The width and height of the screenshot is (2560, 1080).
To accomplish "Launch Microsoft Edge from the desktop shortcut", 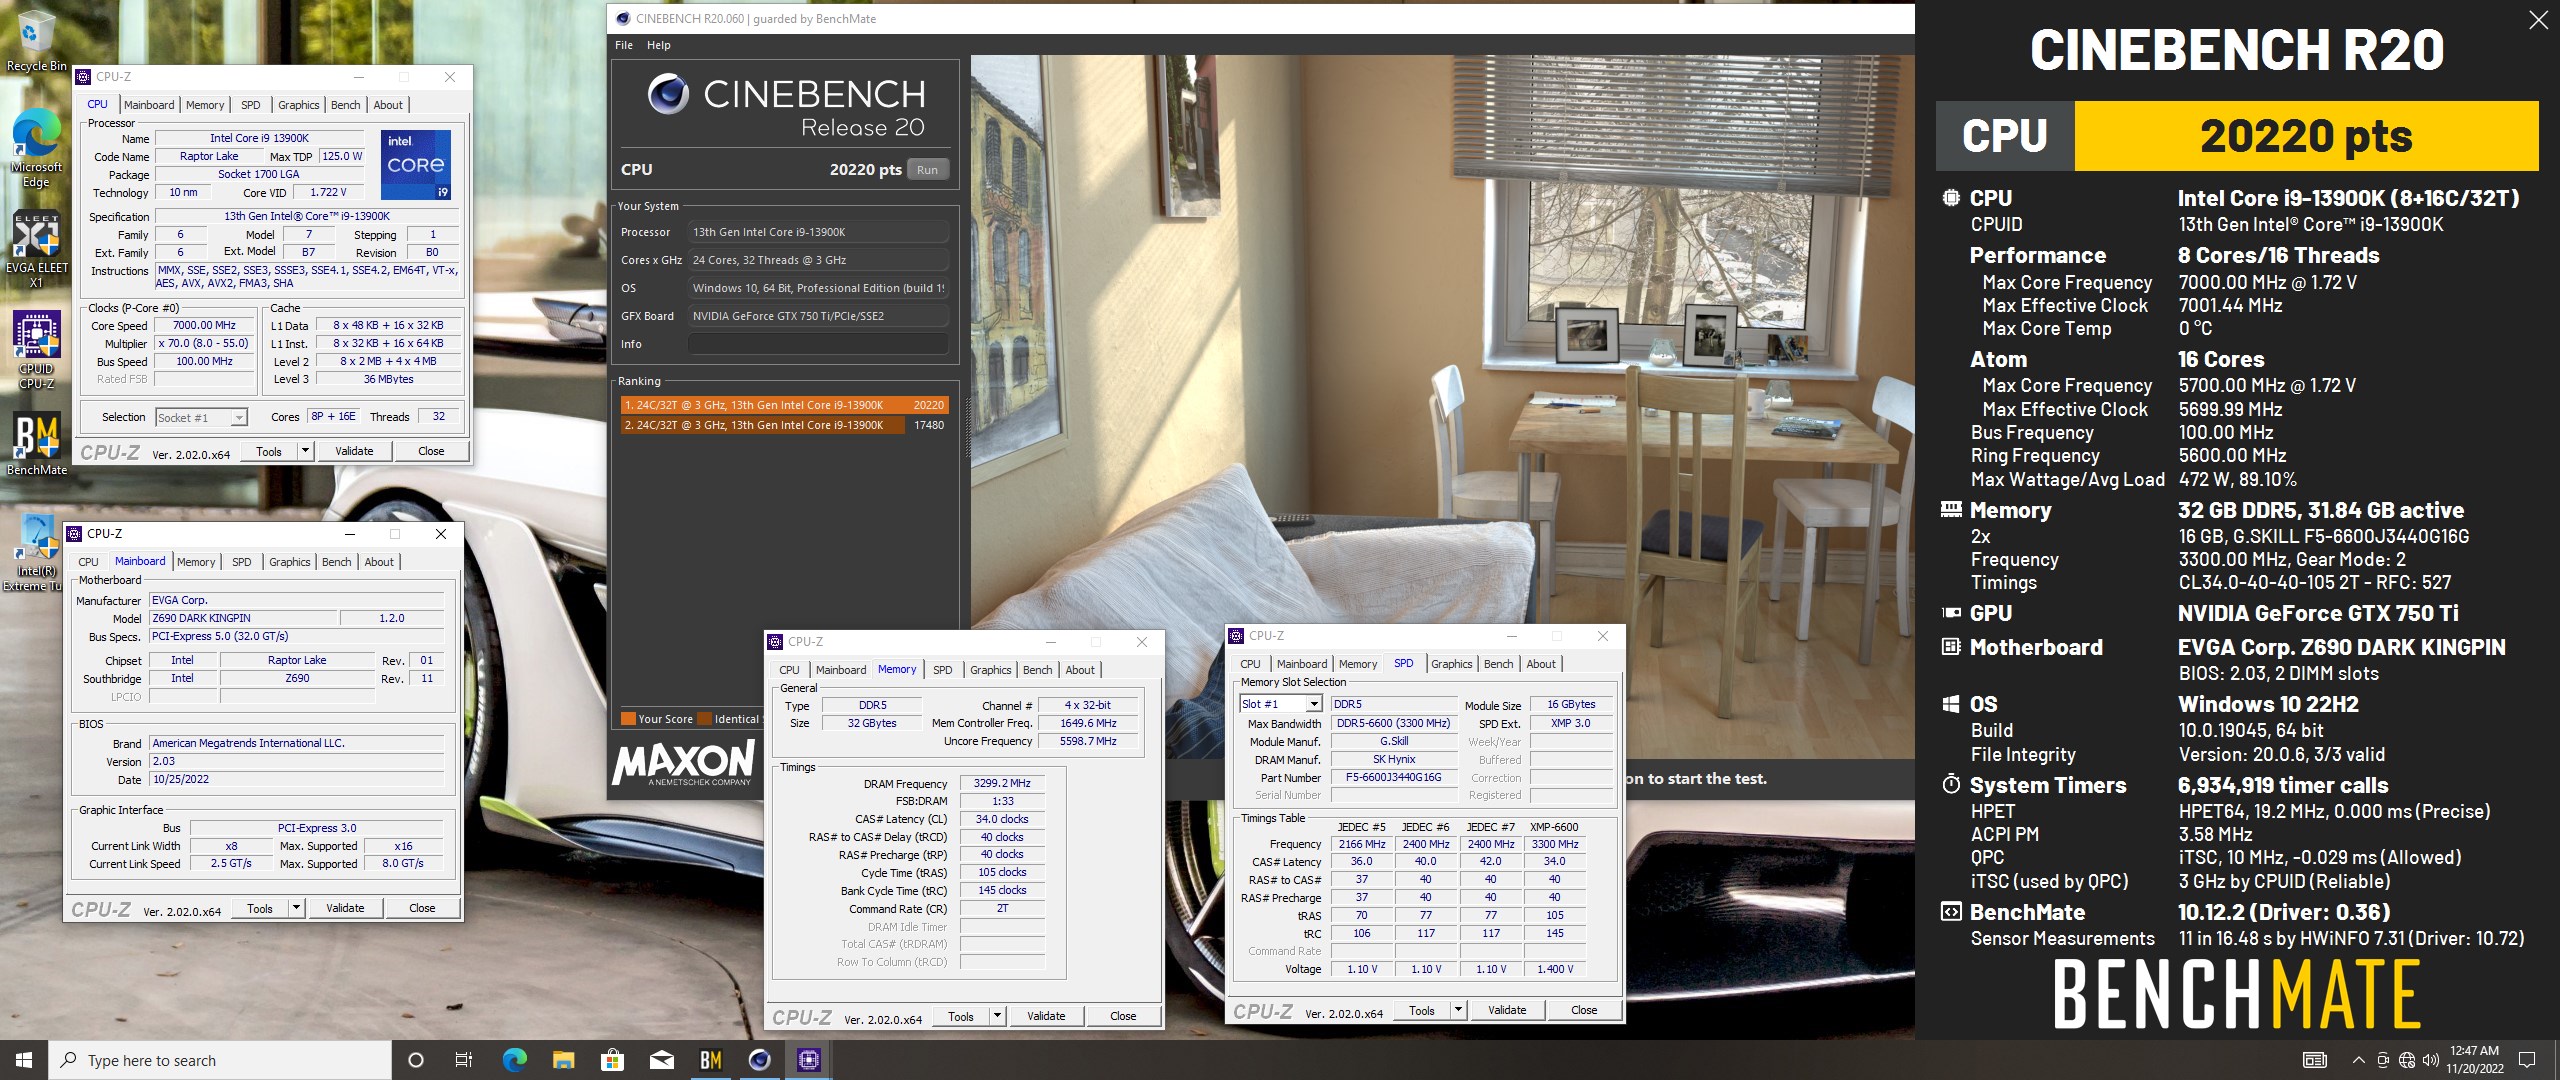I will pos(36,148).
